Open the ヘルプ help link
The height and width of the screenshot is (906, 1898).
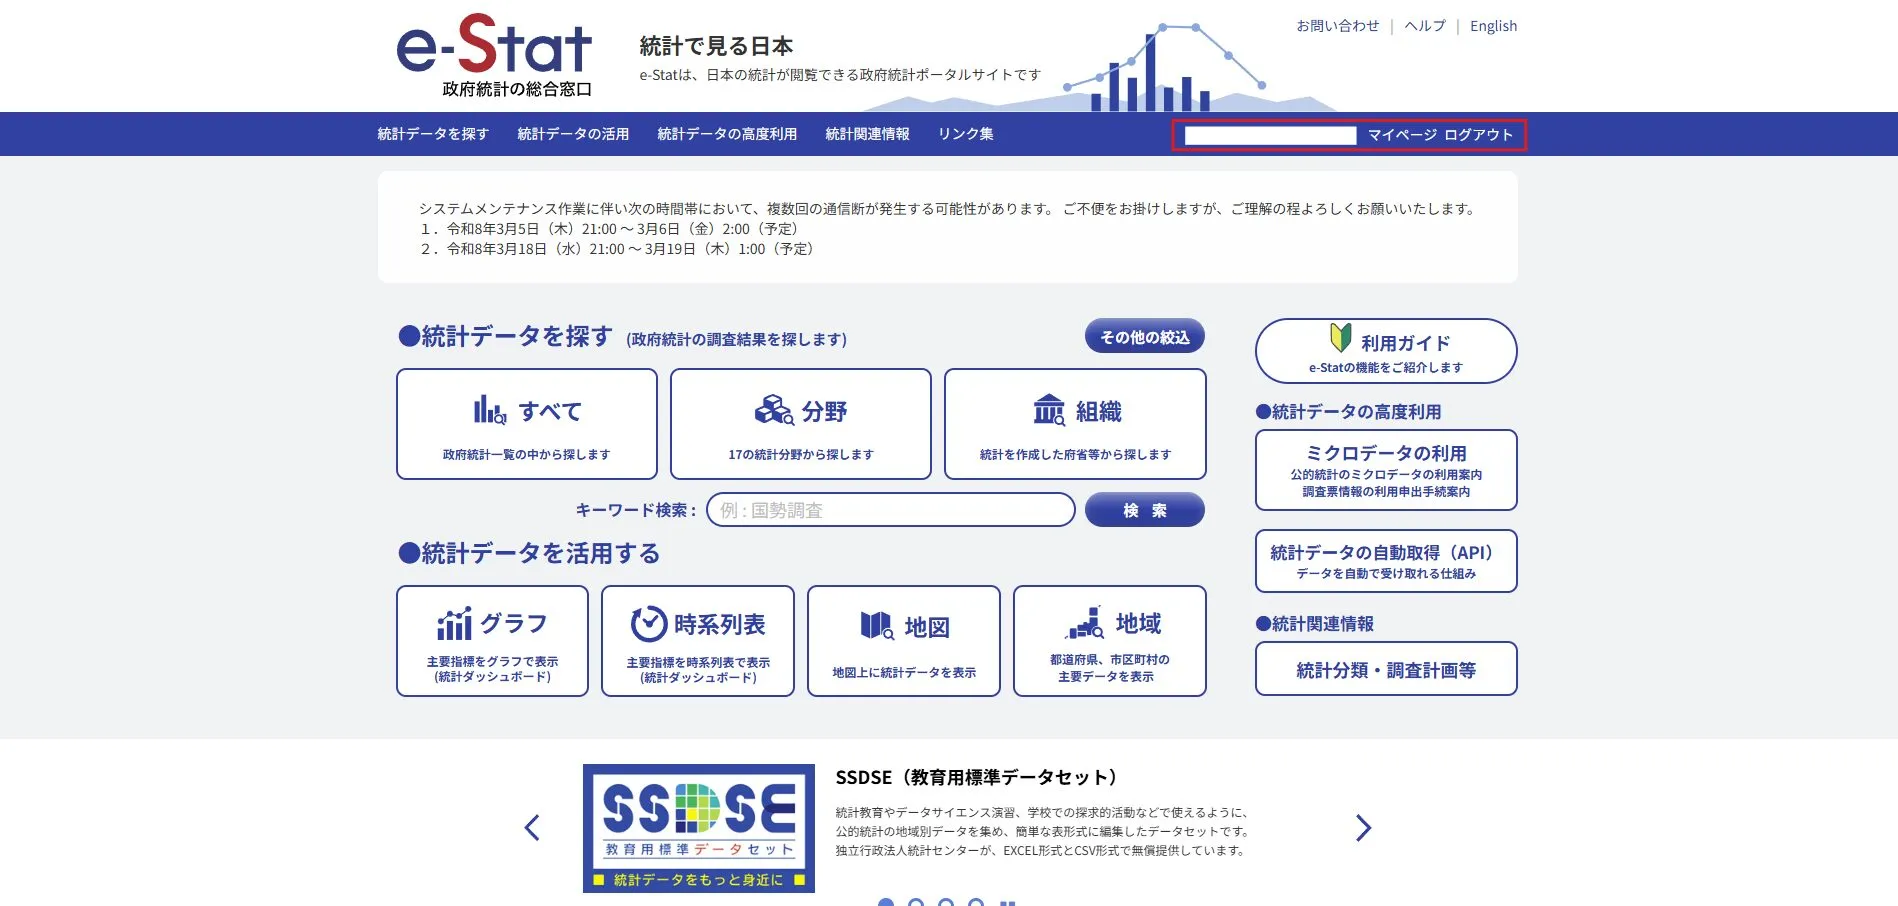click(x=1425, y=26)
